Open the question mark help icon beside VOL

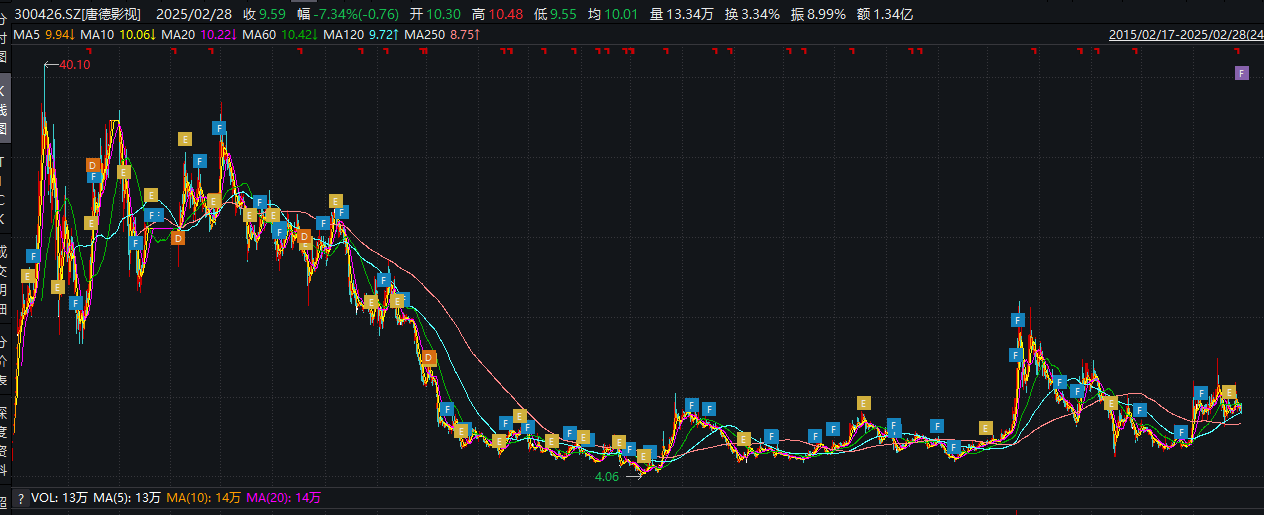click(x=20, y=497)
